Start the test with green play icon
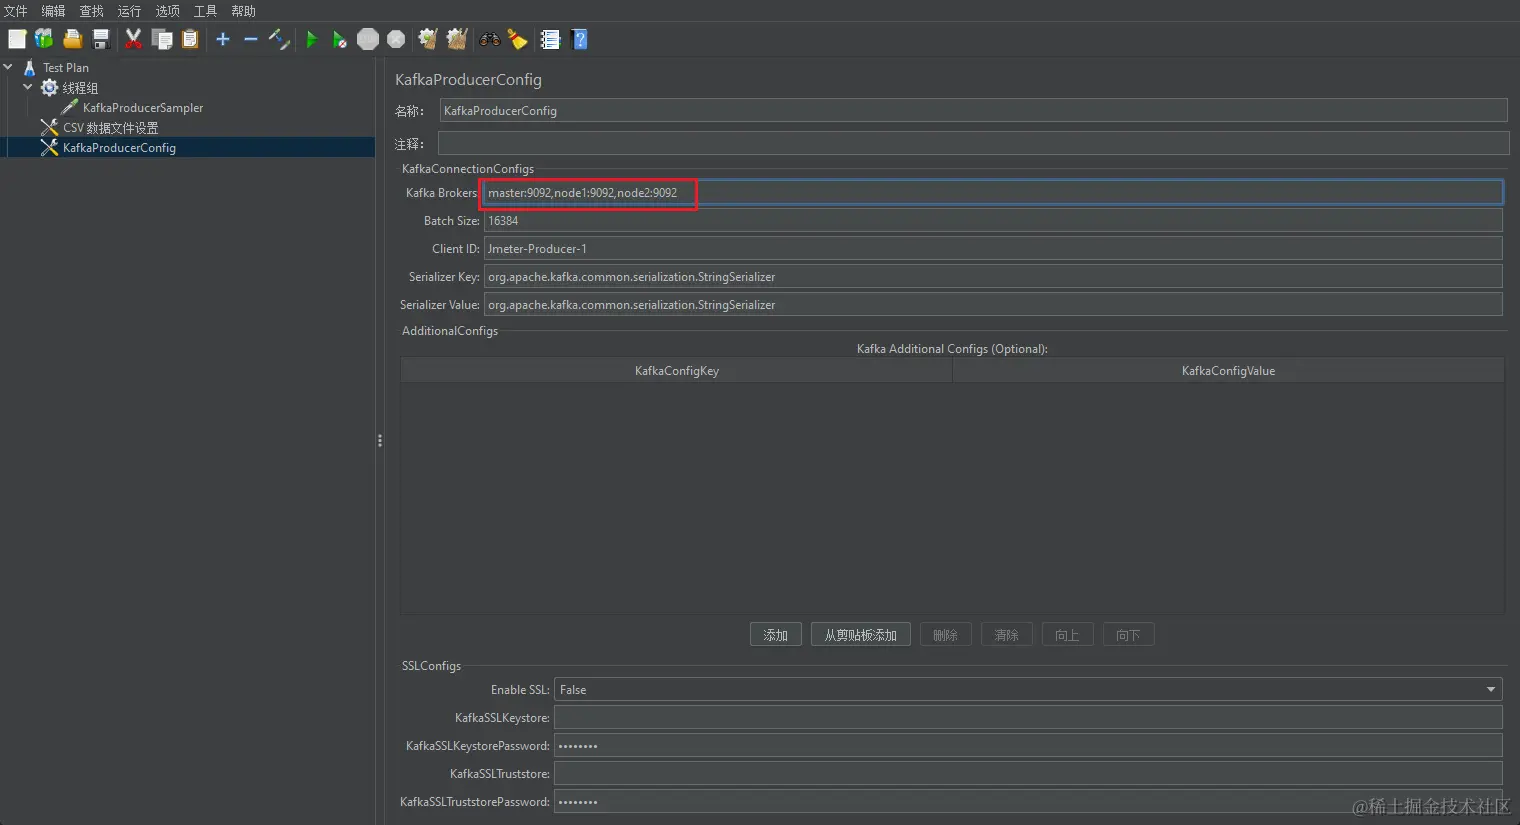 (x=312, y=39)
